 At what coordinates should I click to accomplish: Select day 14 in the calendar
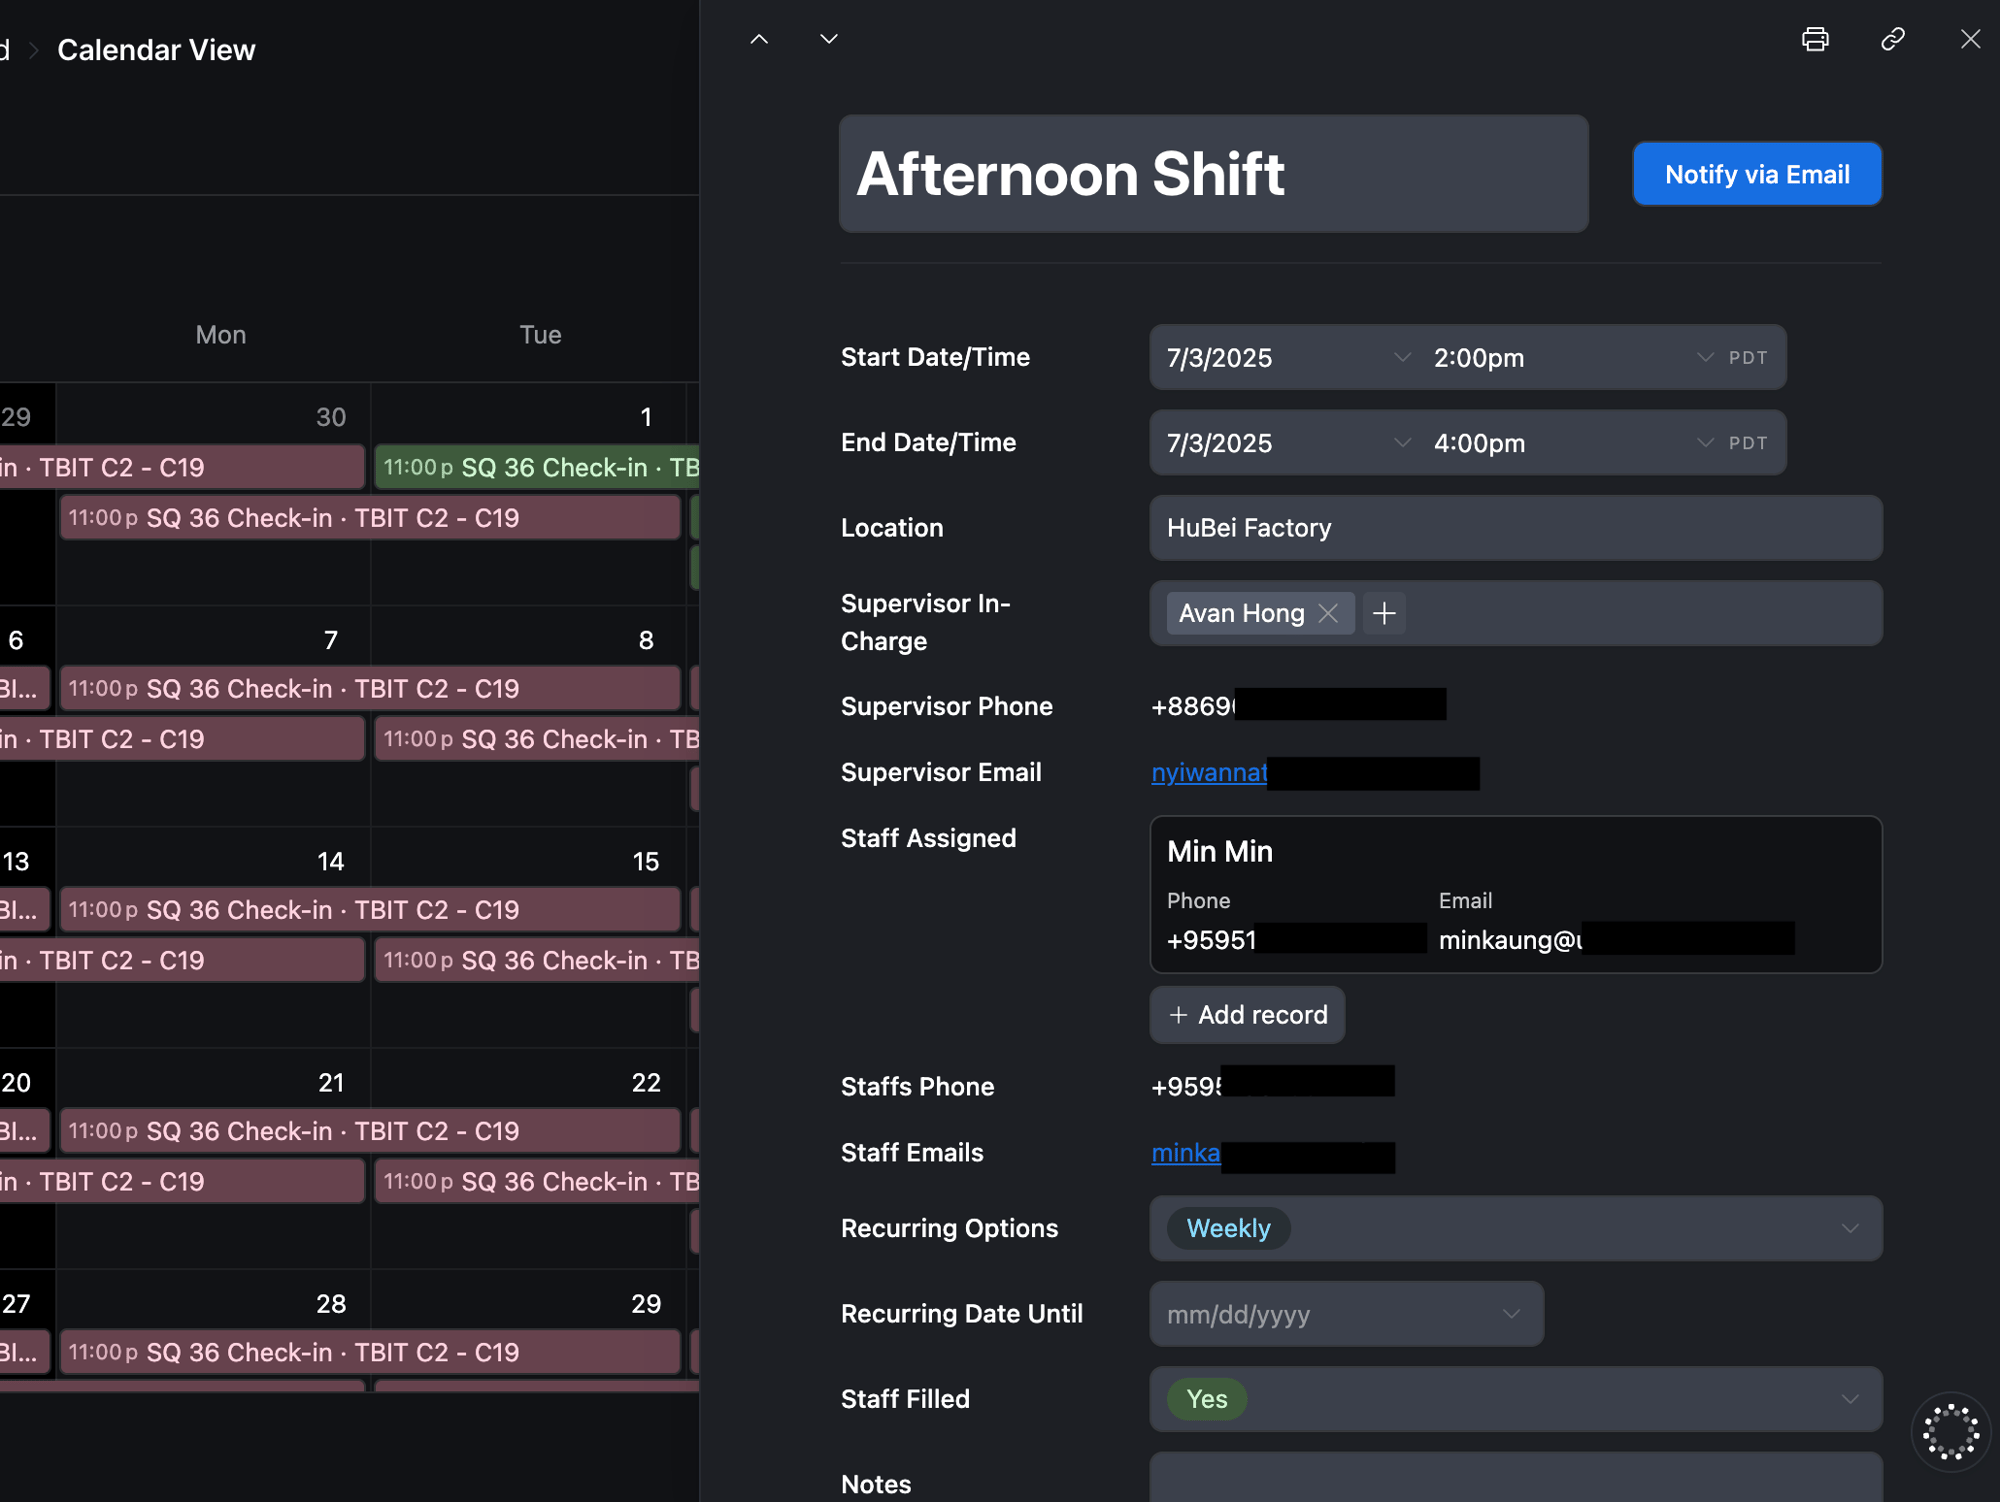click(x=331, y=861)
